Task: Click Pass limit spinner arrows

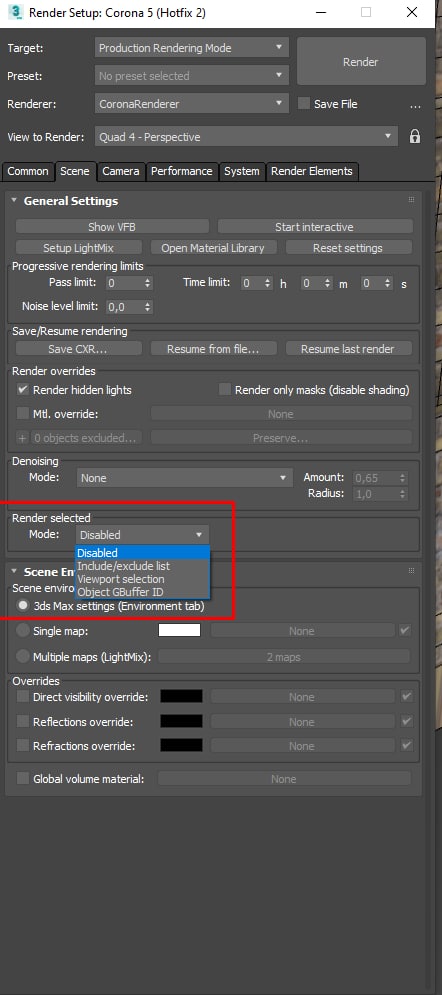Action: (x=148, y=282)
